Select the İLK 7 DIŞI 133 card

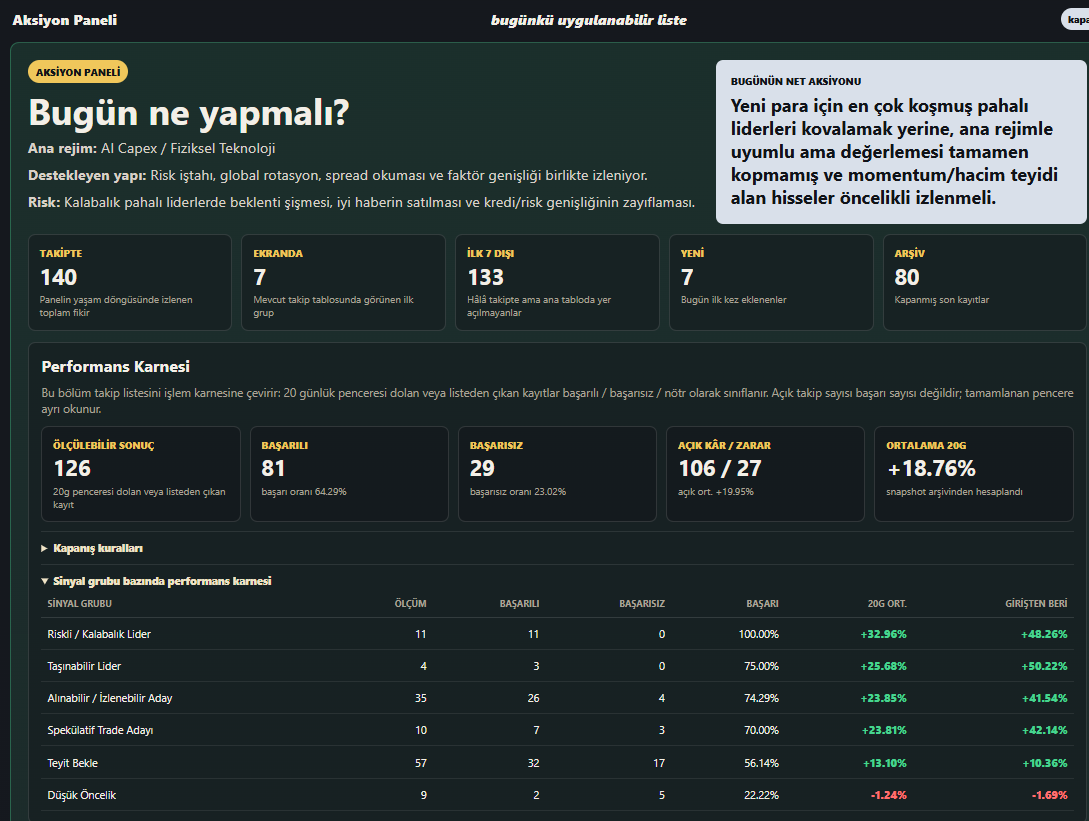click(557, 282)
